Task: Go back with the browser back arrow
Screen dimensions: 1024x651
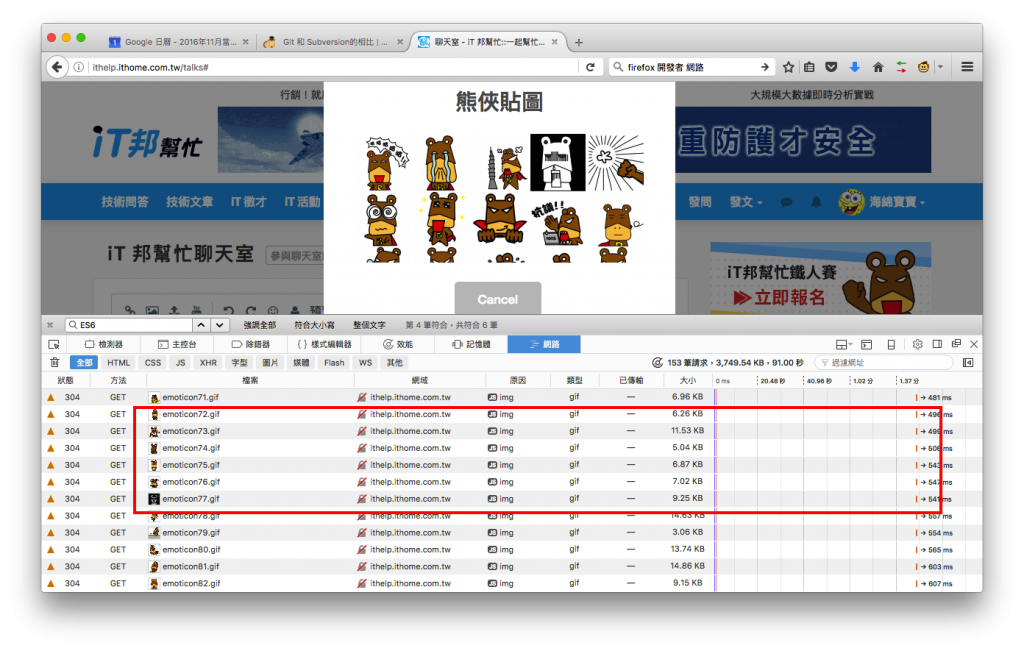Action: coord(57,67)
